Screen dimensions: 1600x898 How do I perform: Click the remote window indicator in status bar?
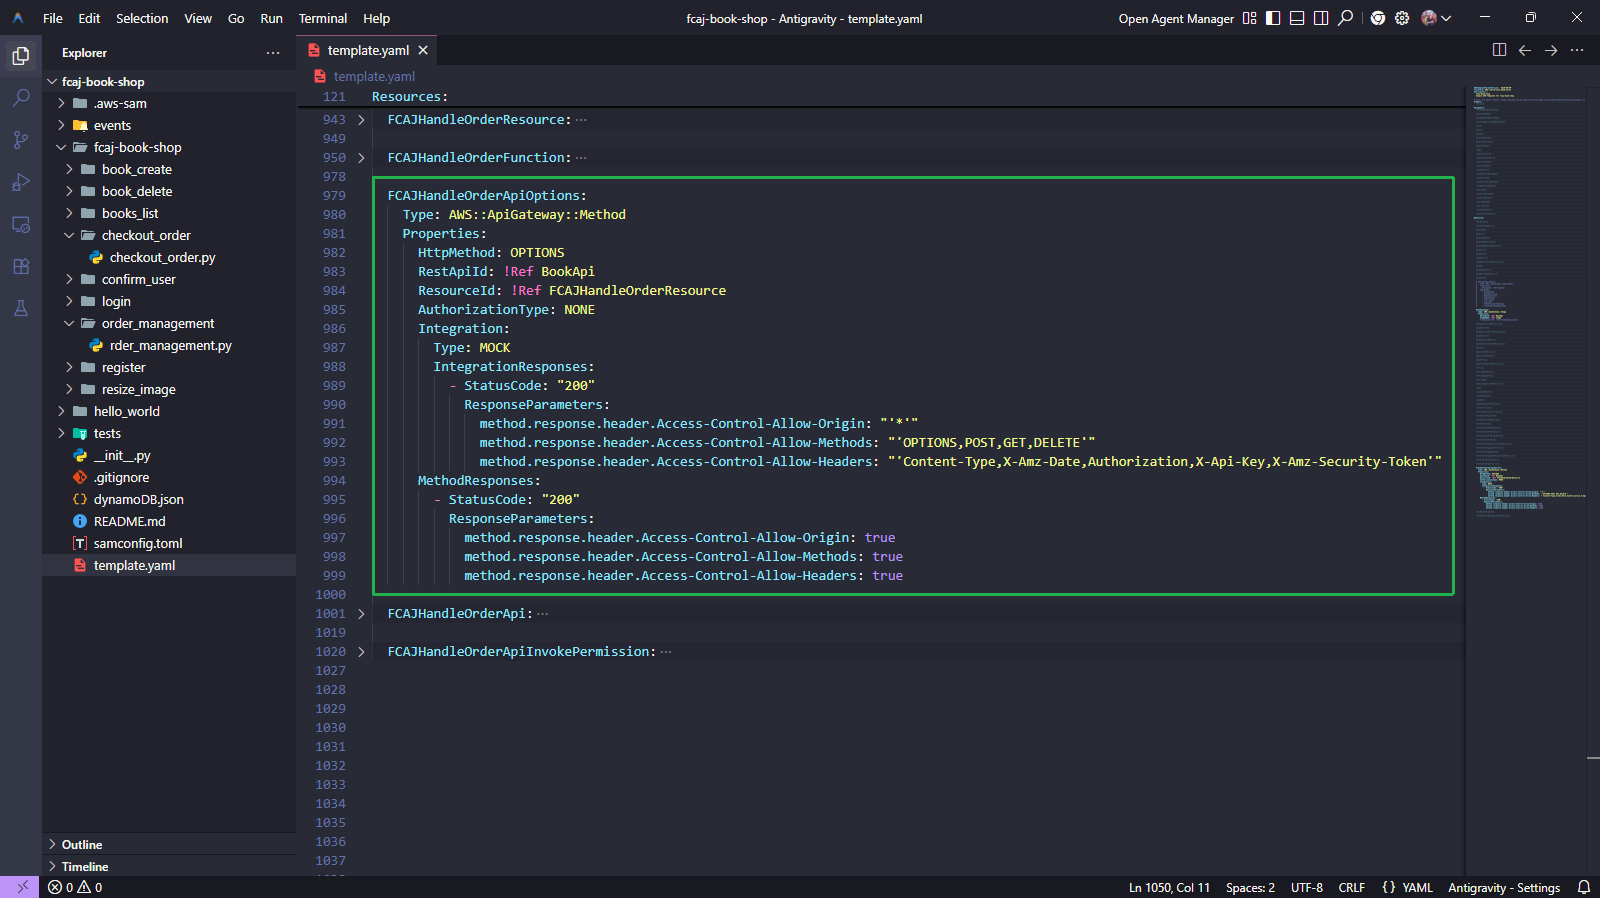pos(21,887)
